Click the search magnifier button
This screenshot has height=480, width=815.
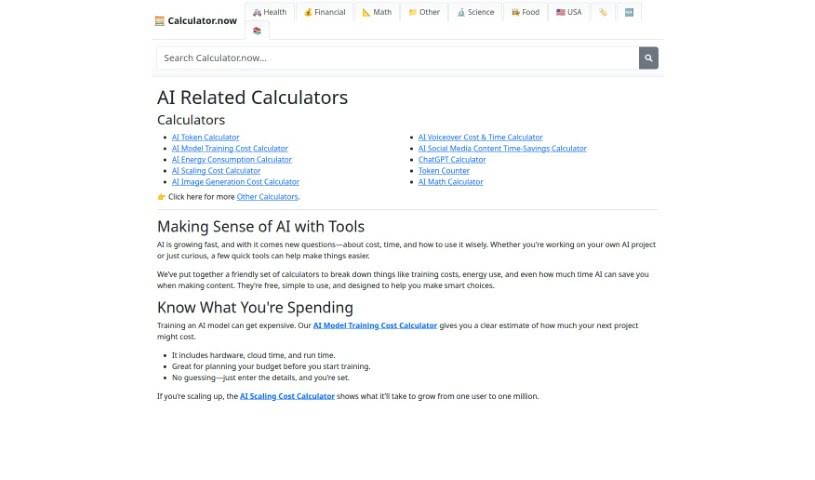(648, 58)
